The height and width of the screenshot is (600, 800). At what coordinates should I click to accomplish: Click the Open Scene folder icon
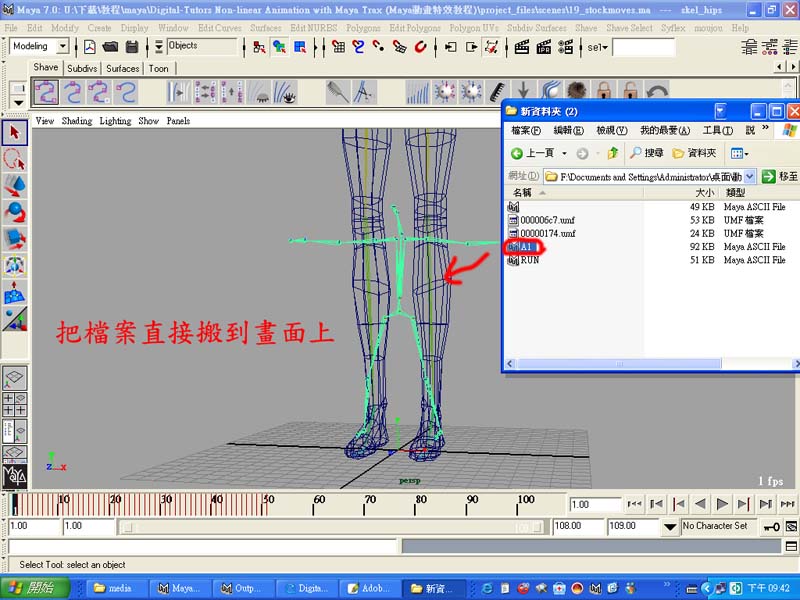pos(110,47)
